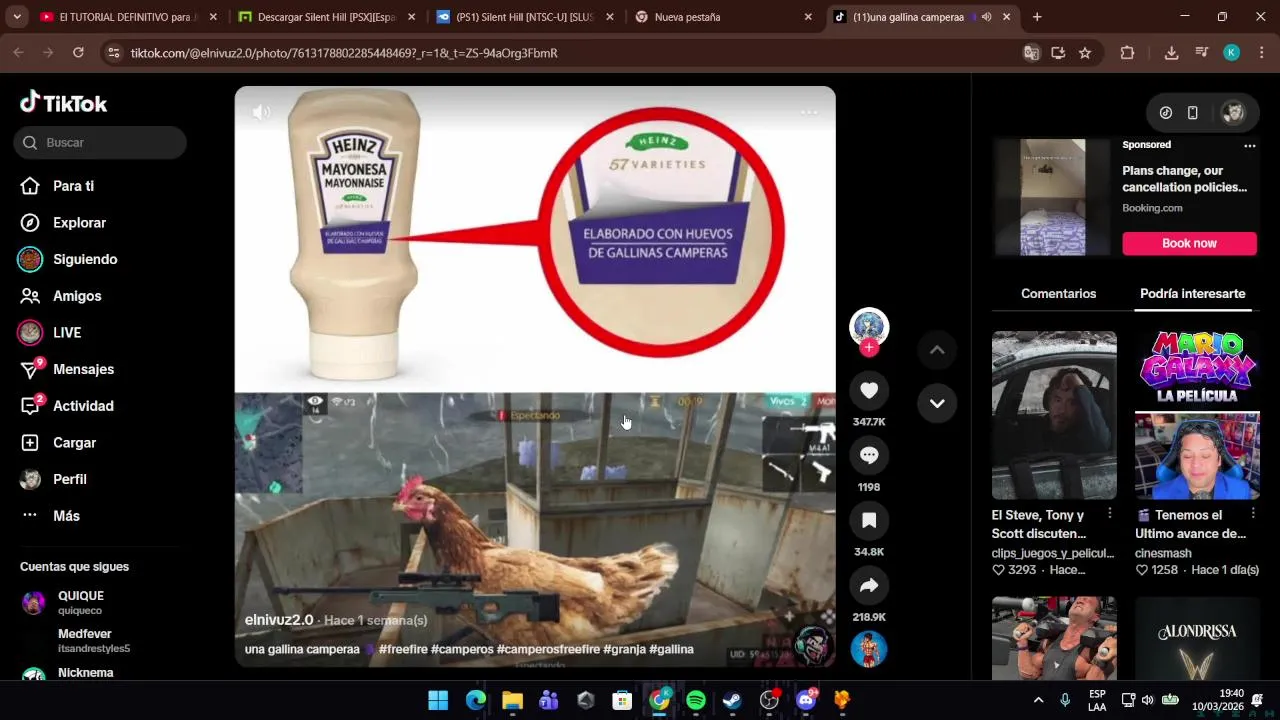Click the #gallina hashtag

[x=671, y=649]
